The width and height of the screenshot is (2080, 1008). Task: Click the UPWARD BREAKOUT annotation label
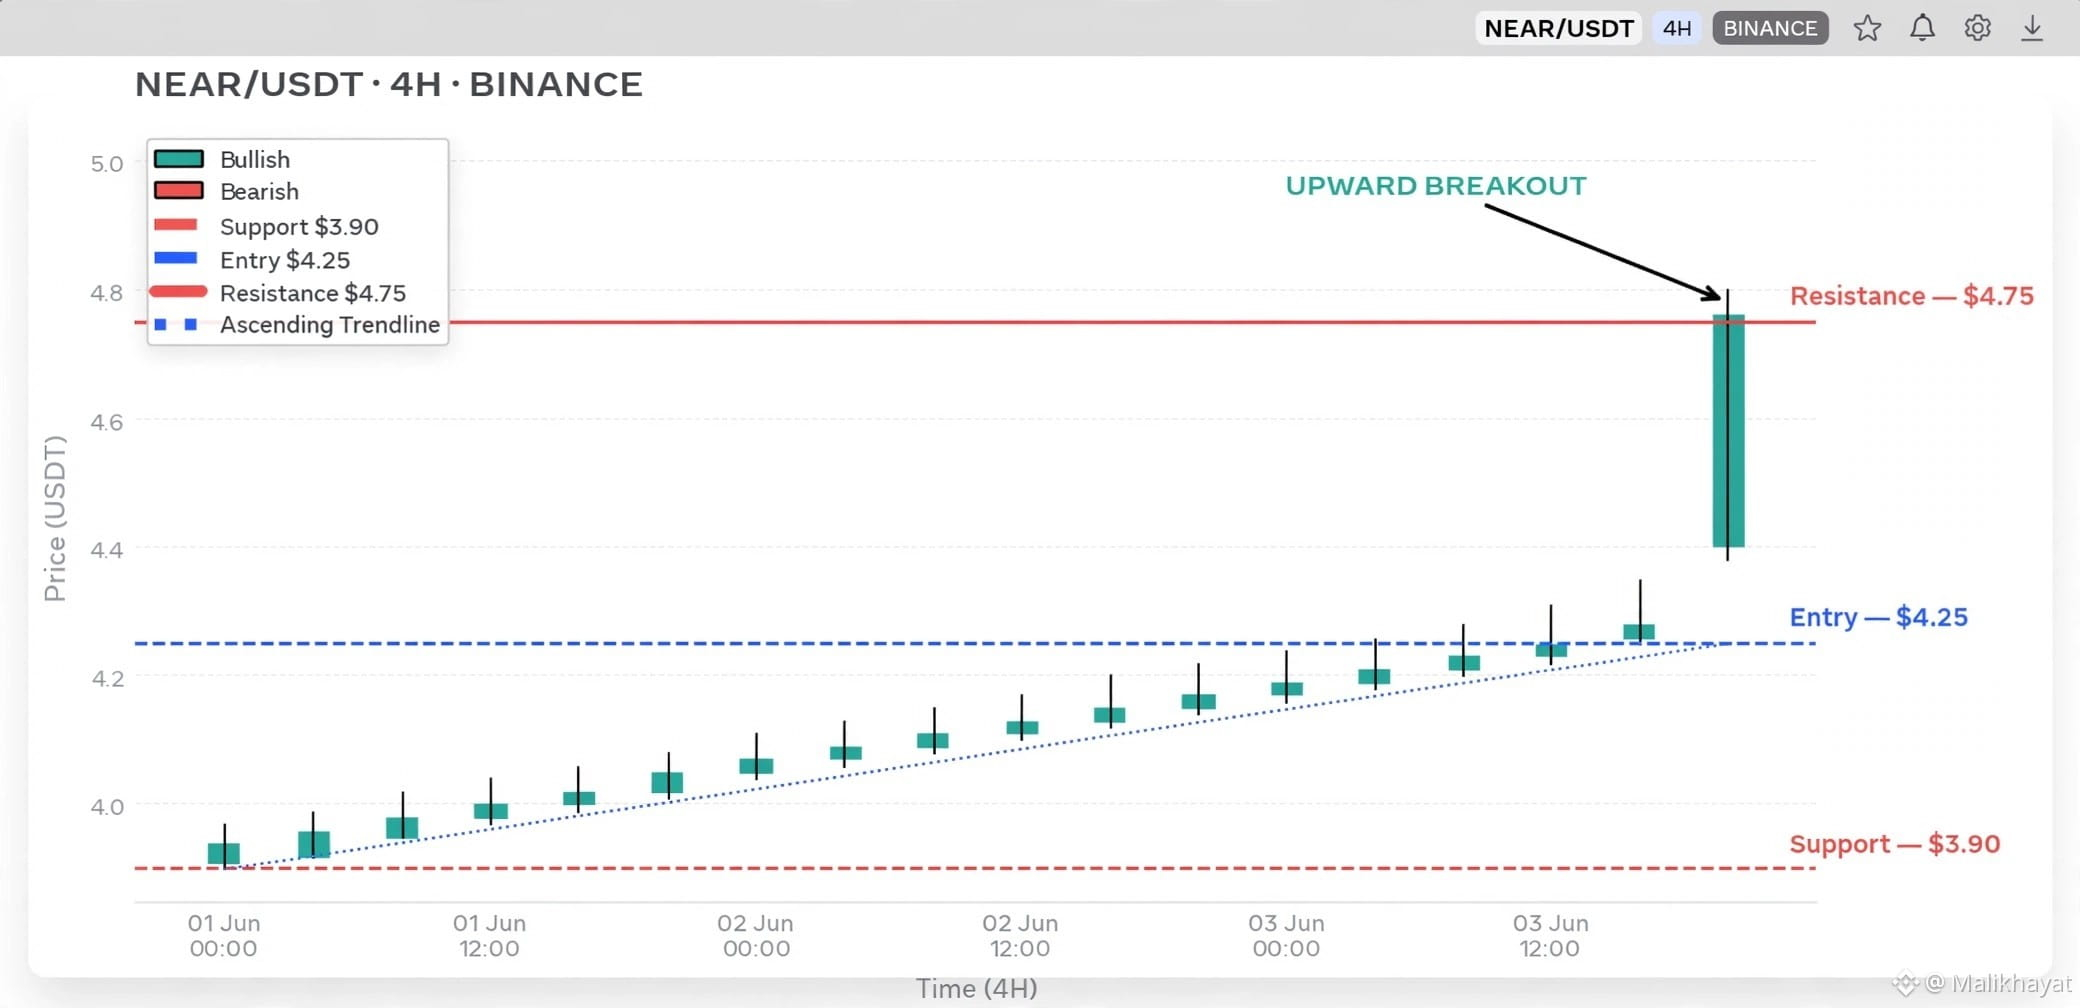1435,186
